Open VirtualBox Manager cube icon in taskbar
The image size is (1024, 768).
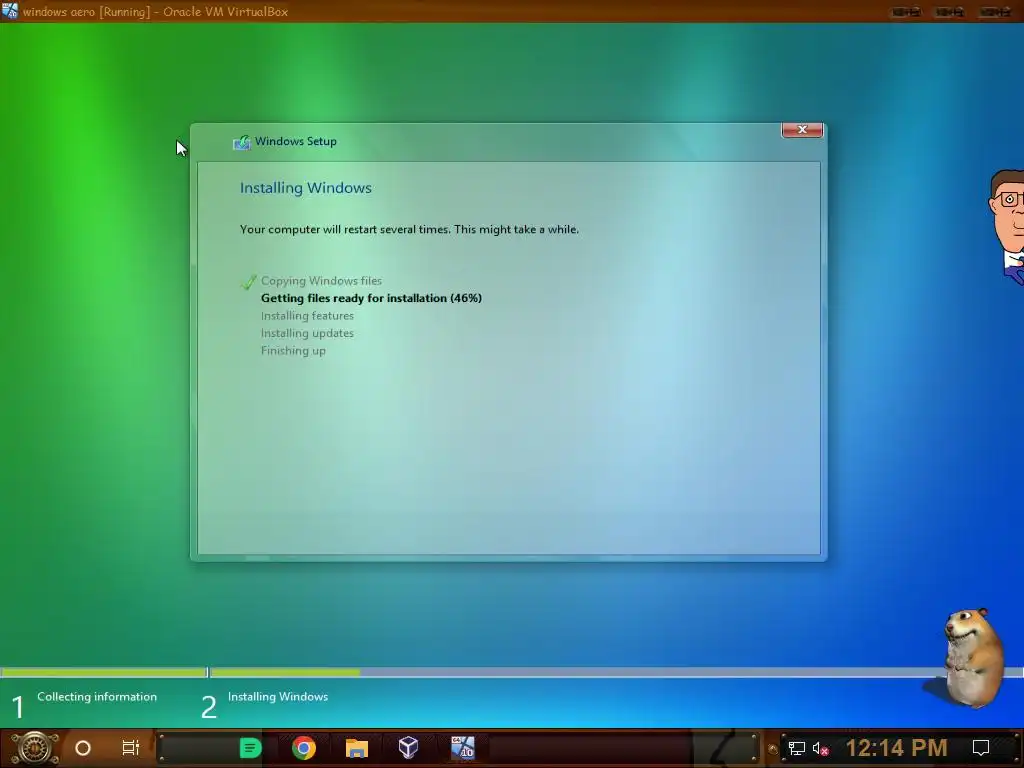(x=408, y=747)
